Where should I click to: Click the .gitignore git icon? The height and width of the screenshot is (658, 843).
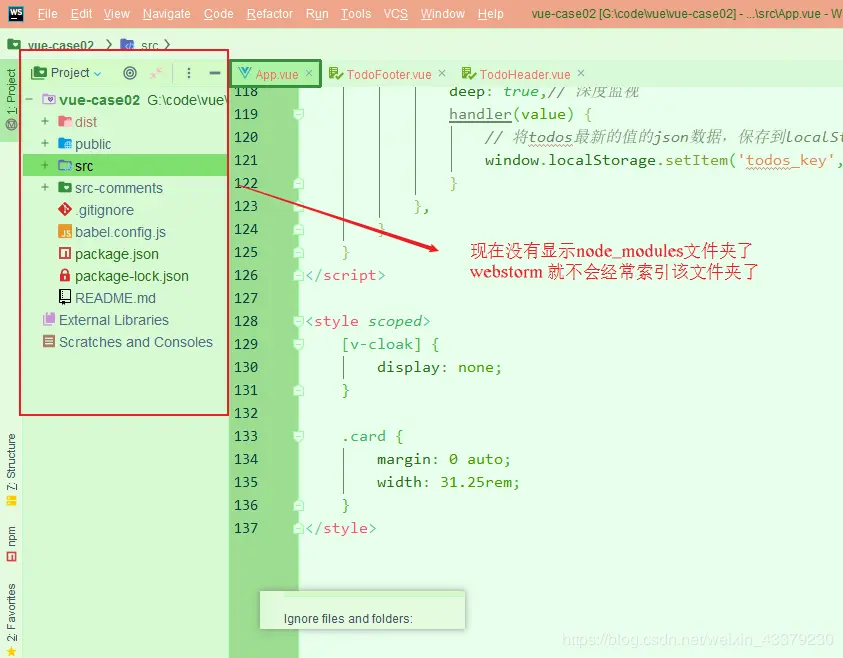click(x=65, y=210)
